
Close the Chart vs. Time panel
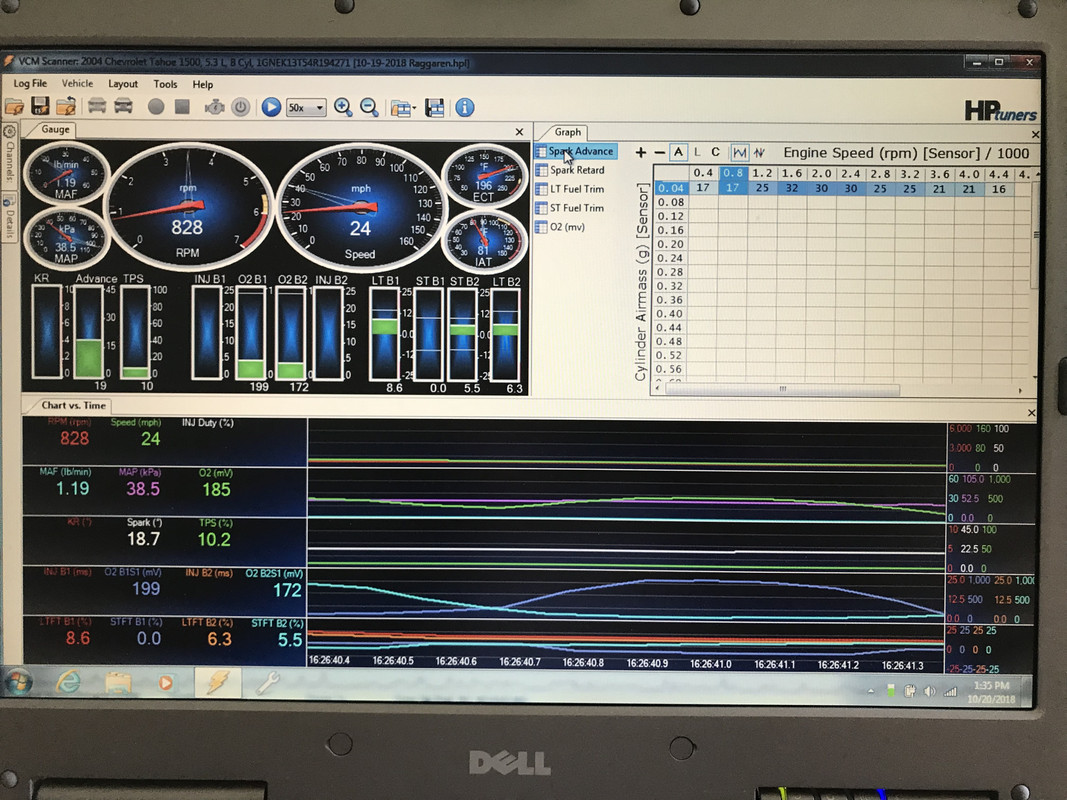1031,413
